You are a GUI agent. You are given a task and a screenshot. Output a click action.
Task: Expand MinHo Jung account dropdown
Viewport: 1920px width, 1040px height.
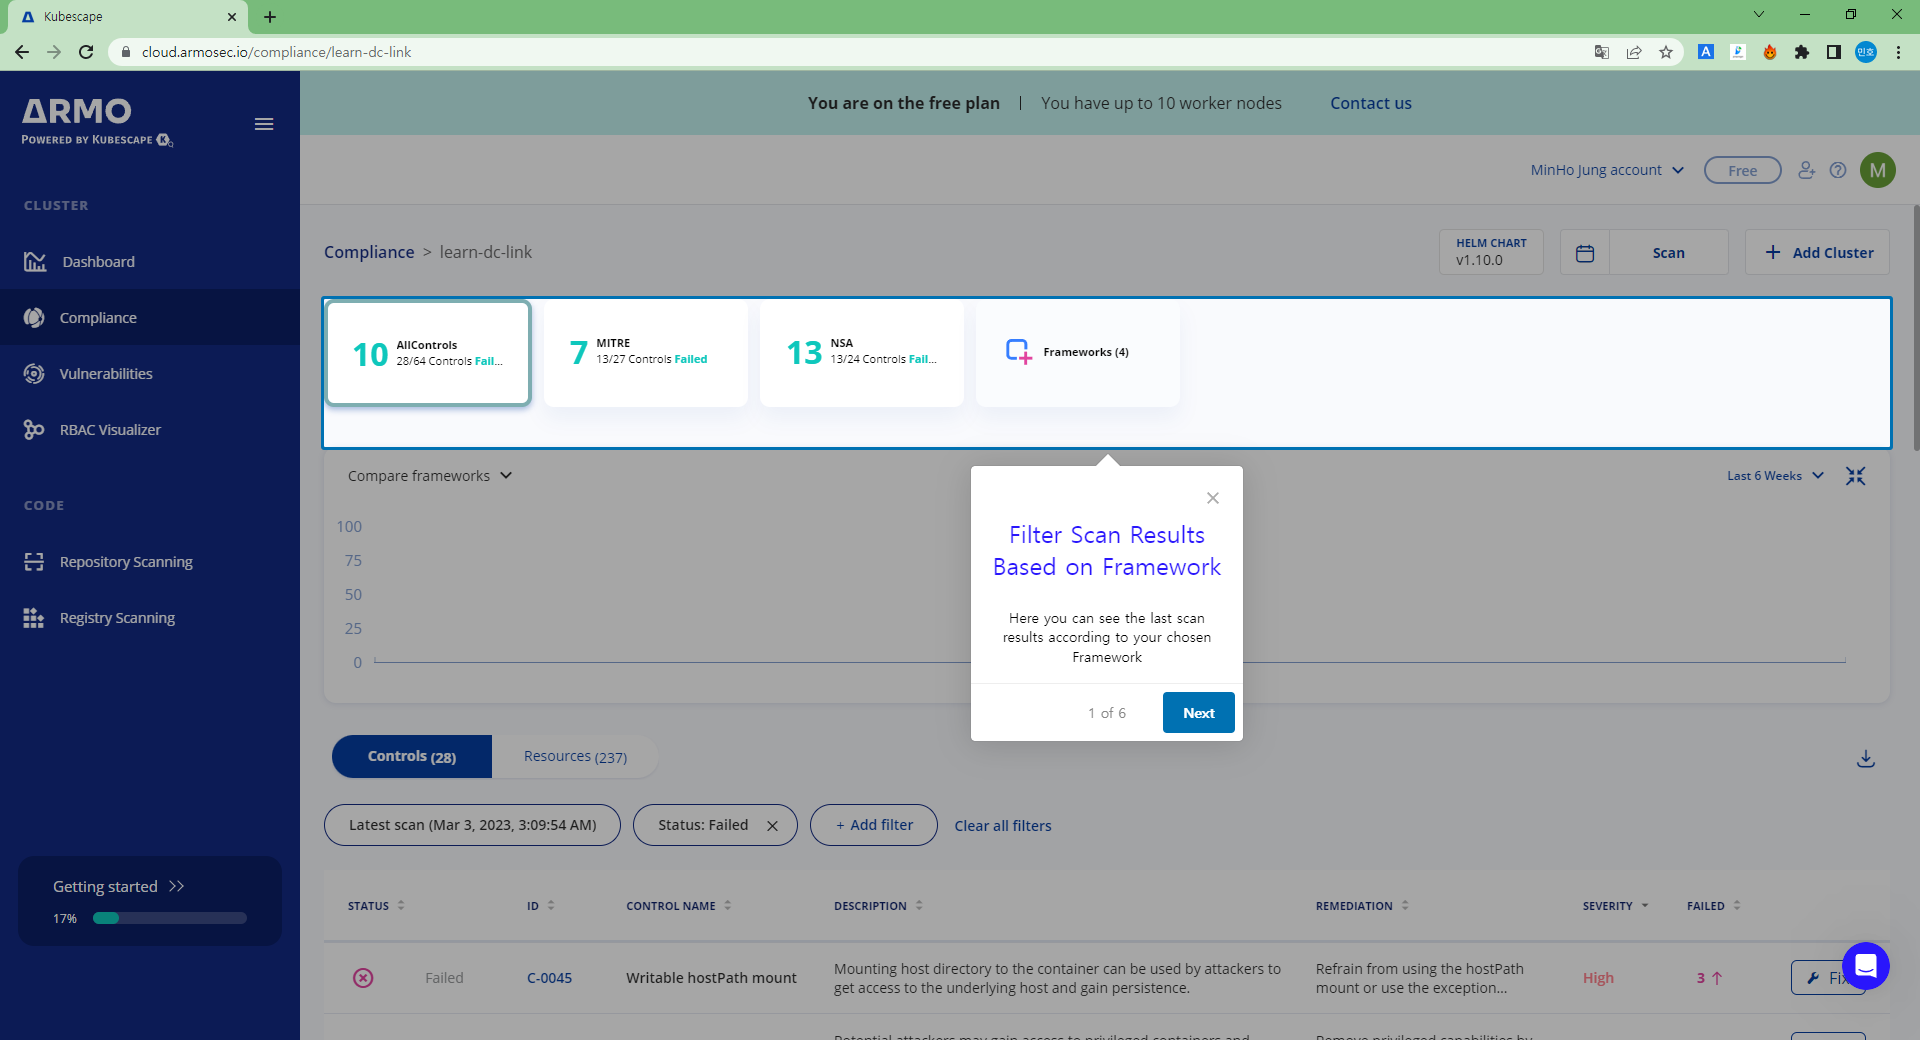(1607, 170)
